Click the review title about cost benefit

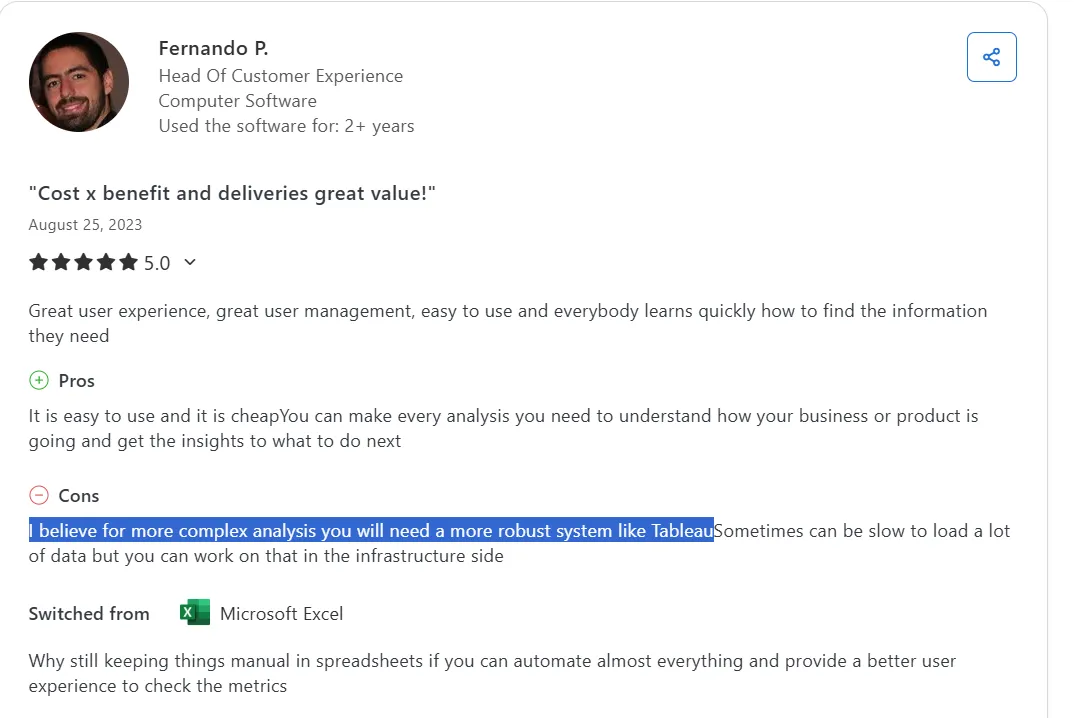click(x=232, y=193)
